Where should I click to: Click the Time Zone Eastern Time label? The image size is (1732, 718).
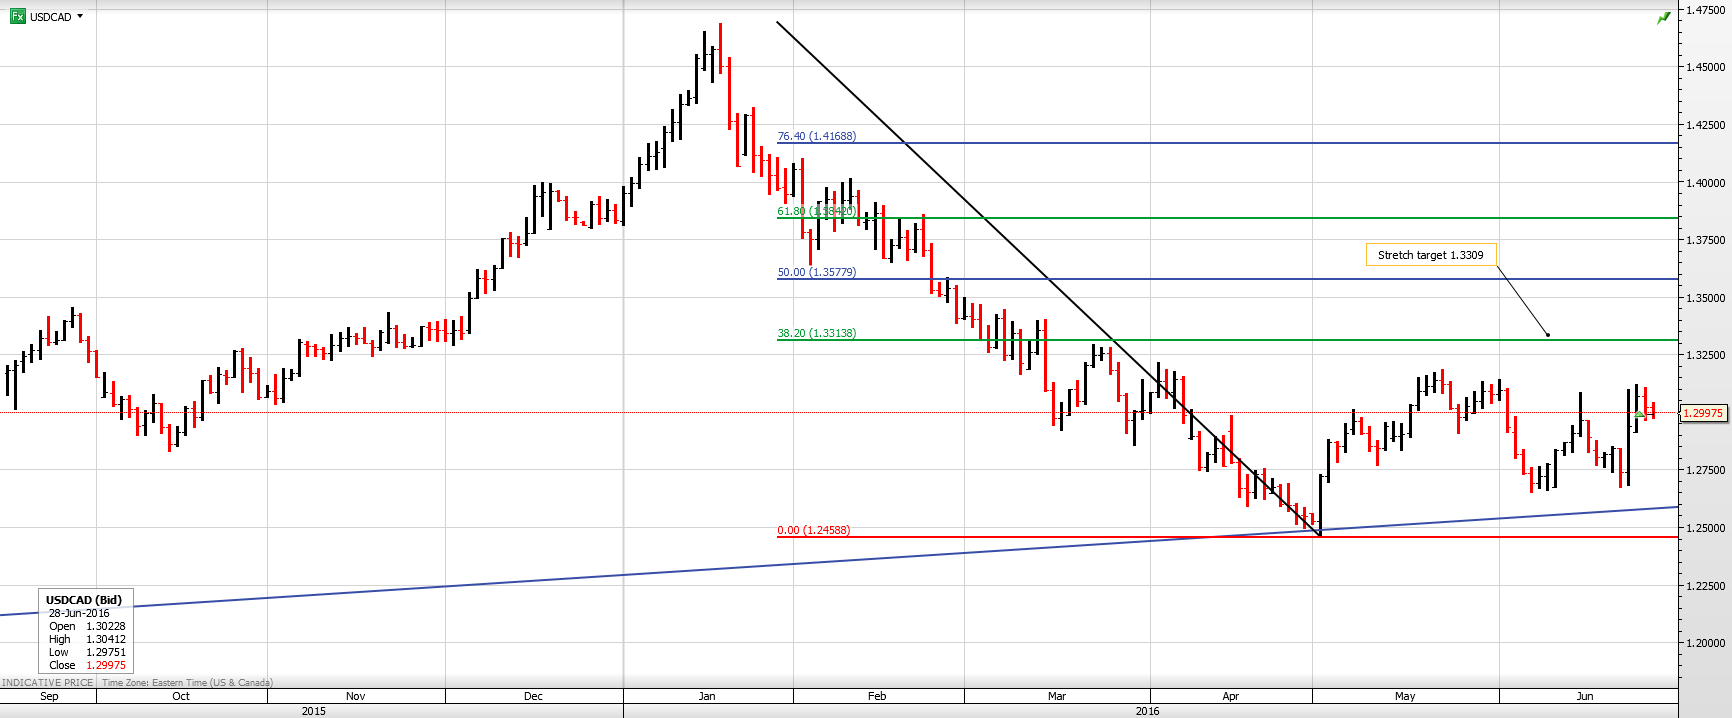point(187,683)
